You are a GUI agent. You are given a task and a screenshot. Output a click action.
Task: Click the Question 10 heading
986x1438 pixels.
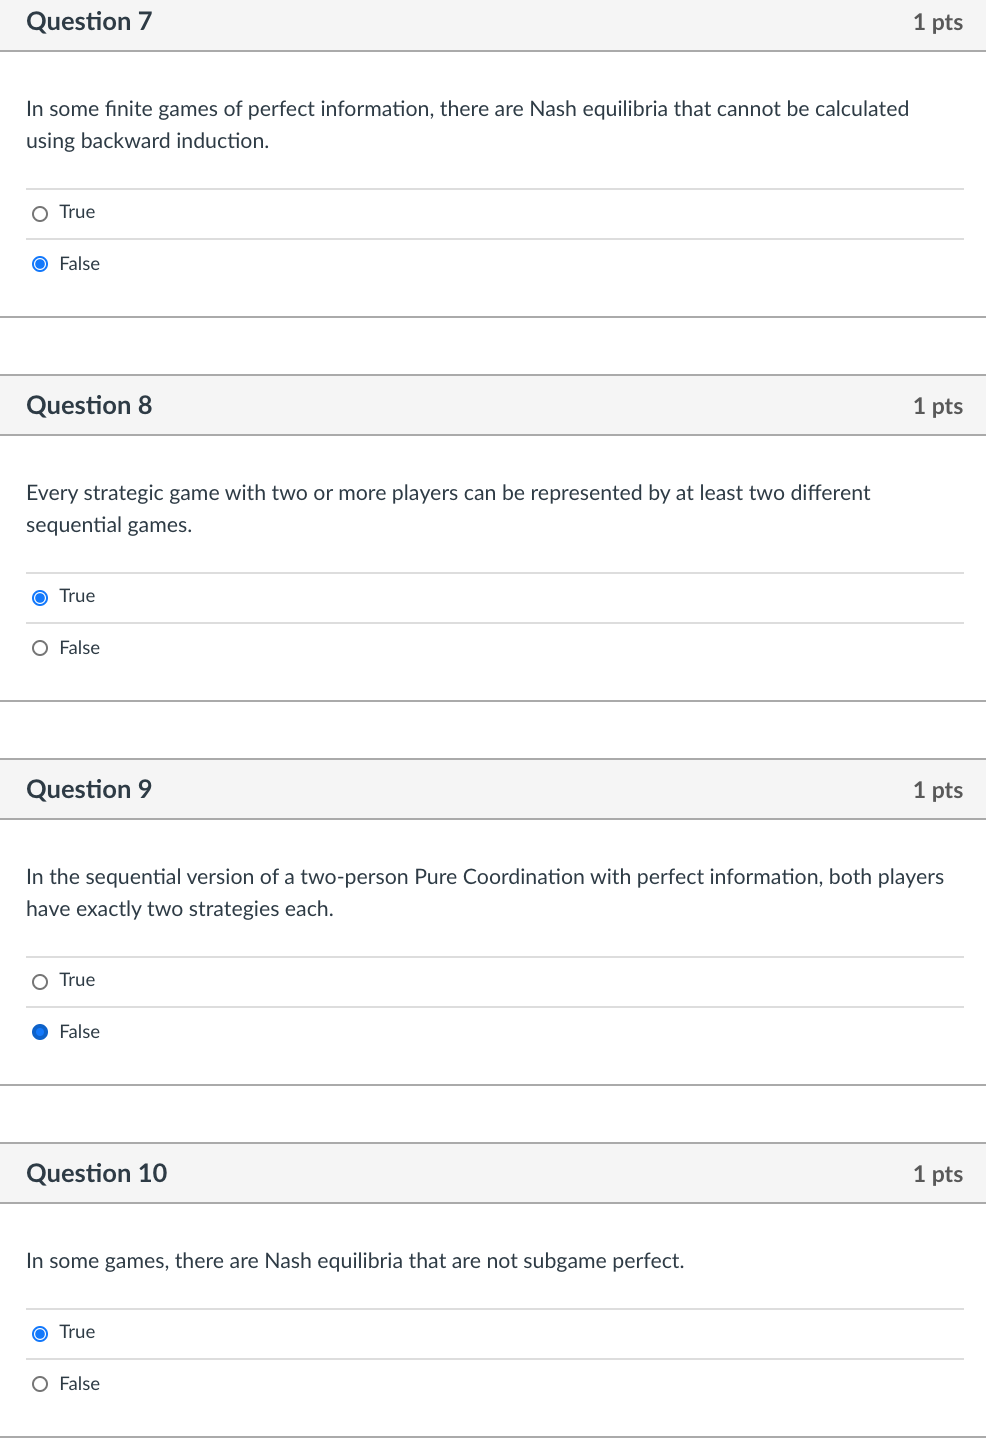96,1174
